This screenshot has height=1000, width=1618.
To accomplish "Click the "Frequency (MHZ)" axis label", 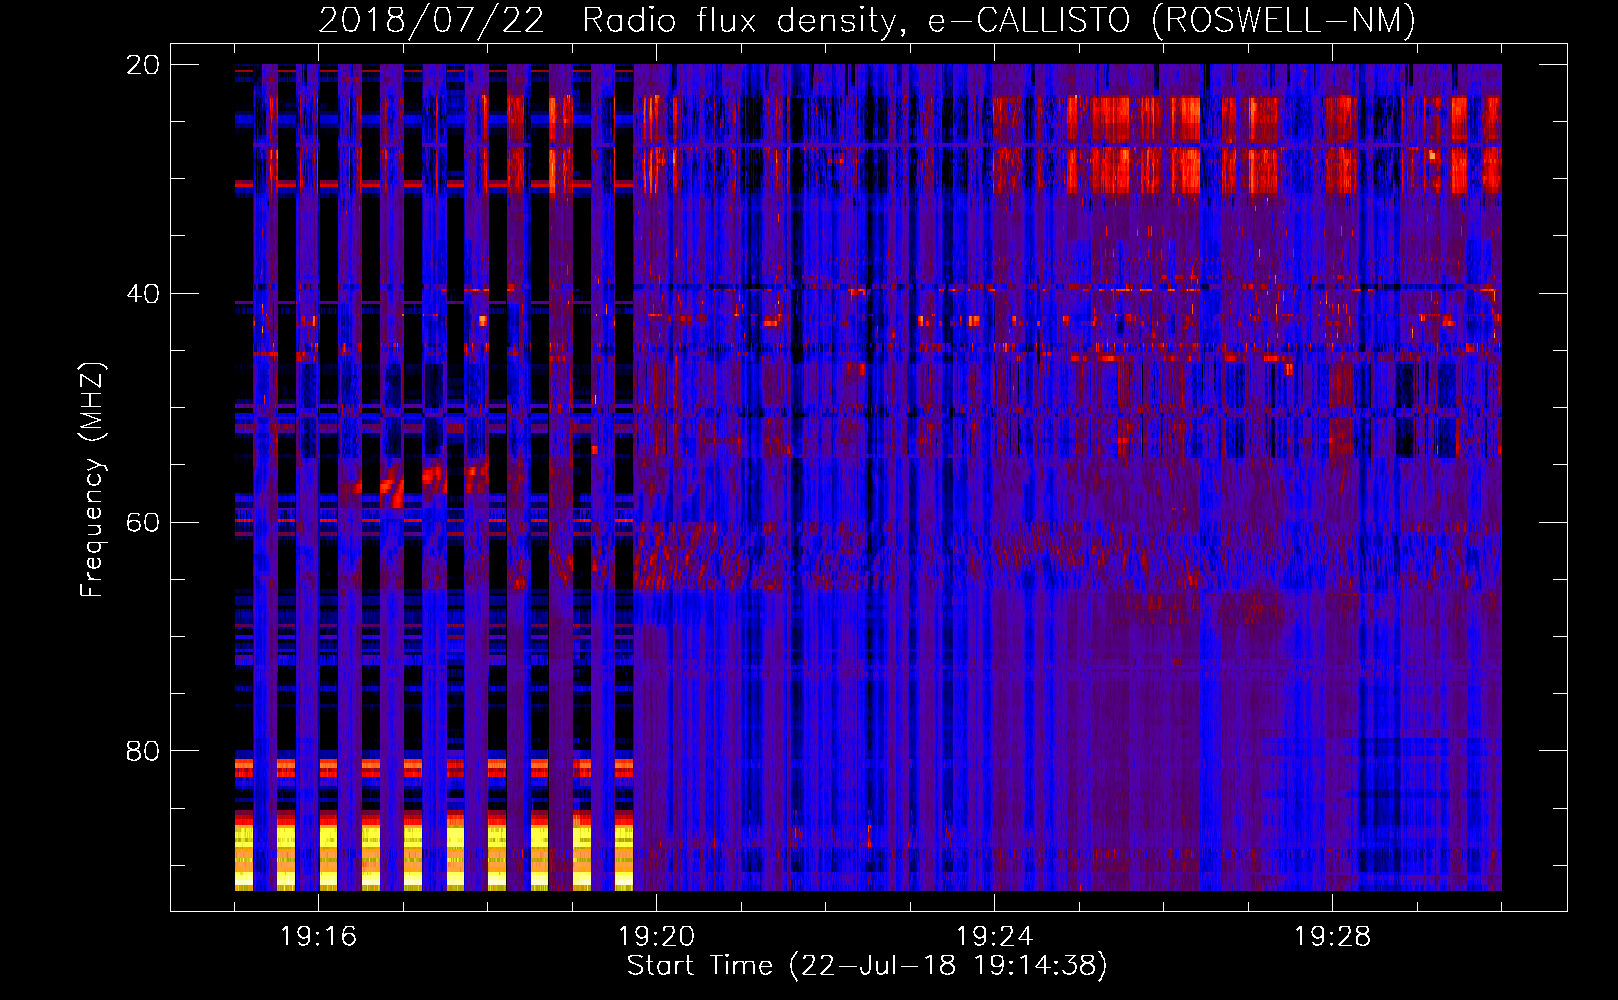I will (92, 479).
